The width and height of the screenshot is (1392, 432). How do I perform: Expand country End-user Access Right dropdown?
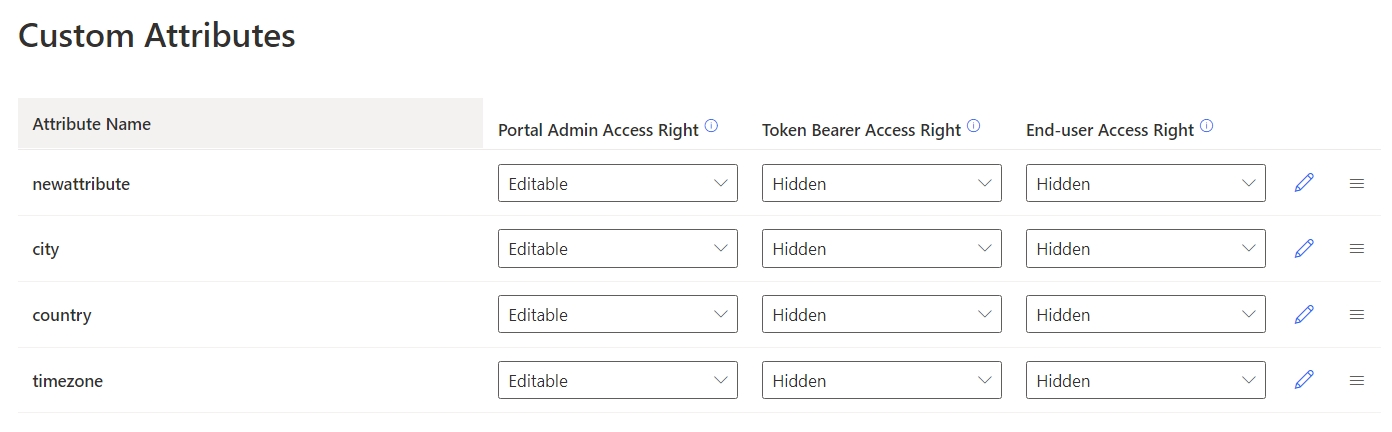click(x=1145, y=315)
